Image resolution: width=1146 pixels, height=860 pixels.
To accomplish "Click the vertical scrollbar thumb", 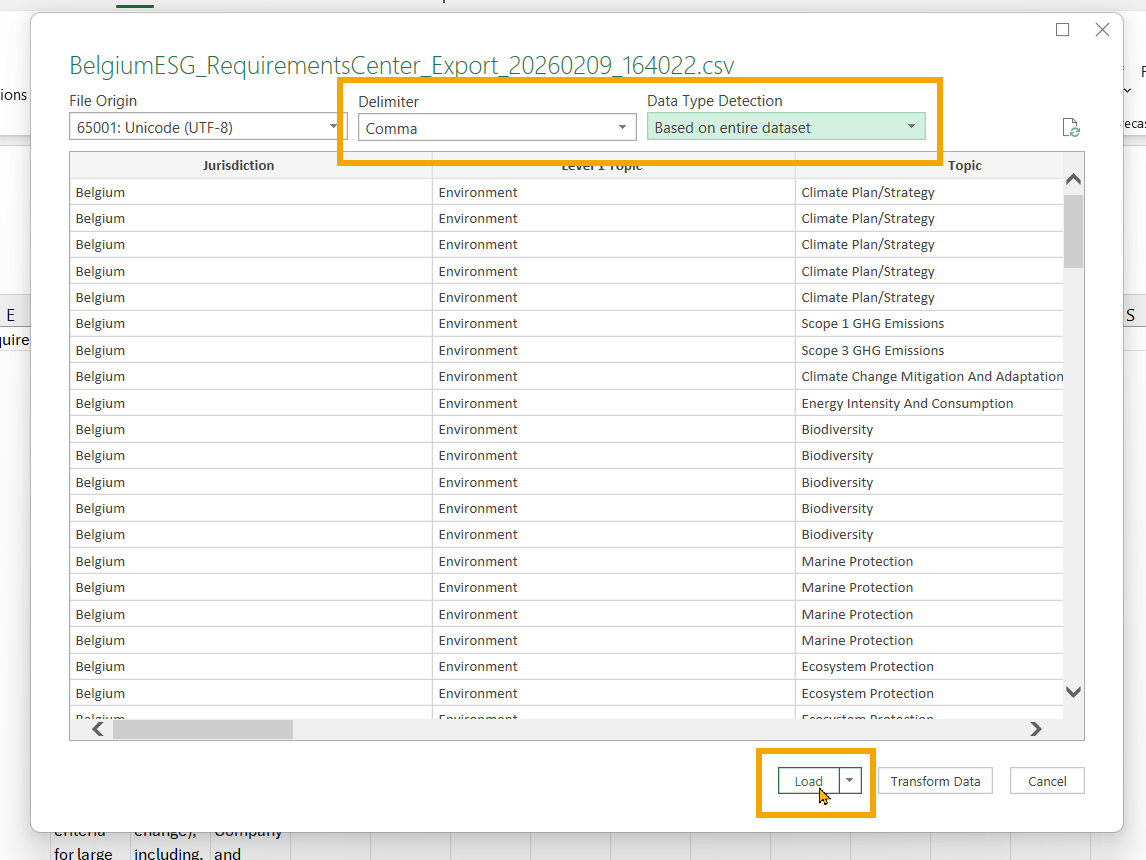I will point(1073,231).
